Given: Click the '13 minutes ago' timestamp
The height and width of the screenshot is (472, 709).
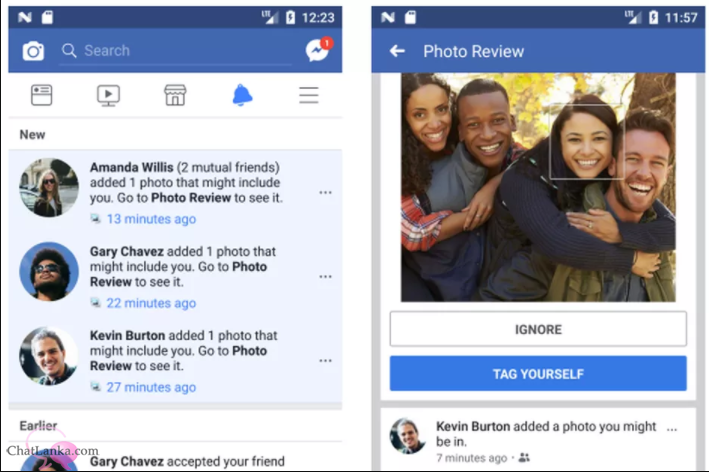Looking at the screenshot, I should pyautogui.click(x=151, y=219).
